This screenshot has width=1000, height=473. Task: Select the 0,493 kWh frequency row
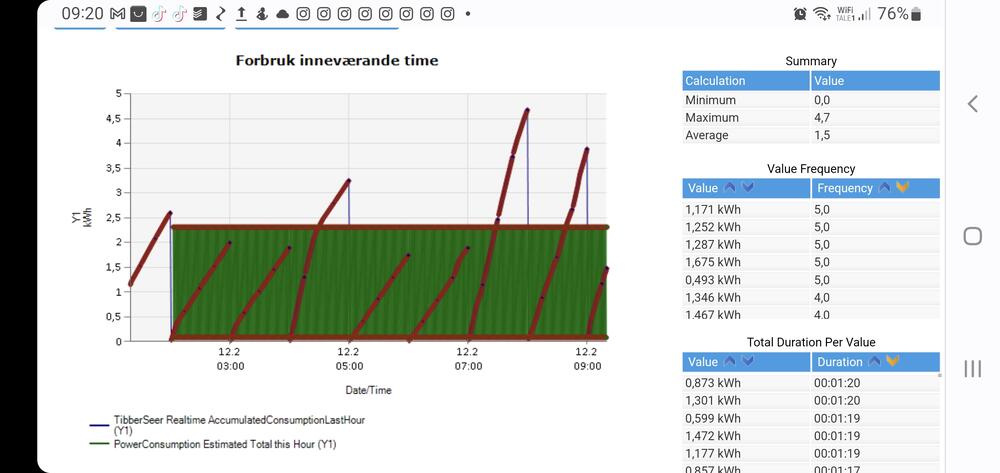click(x=811, y=280)
